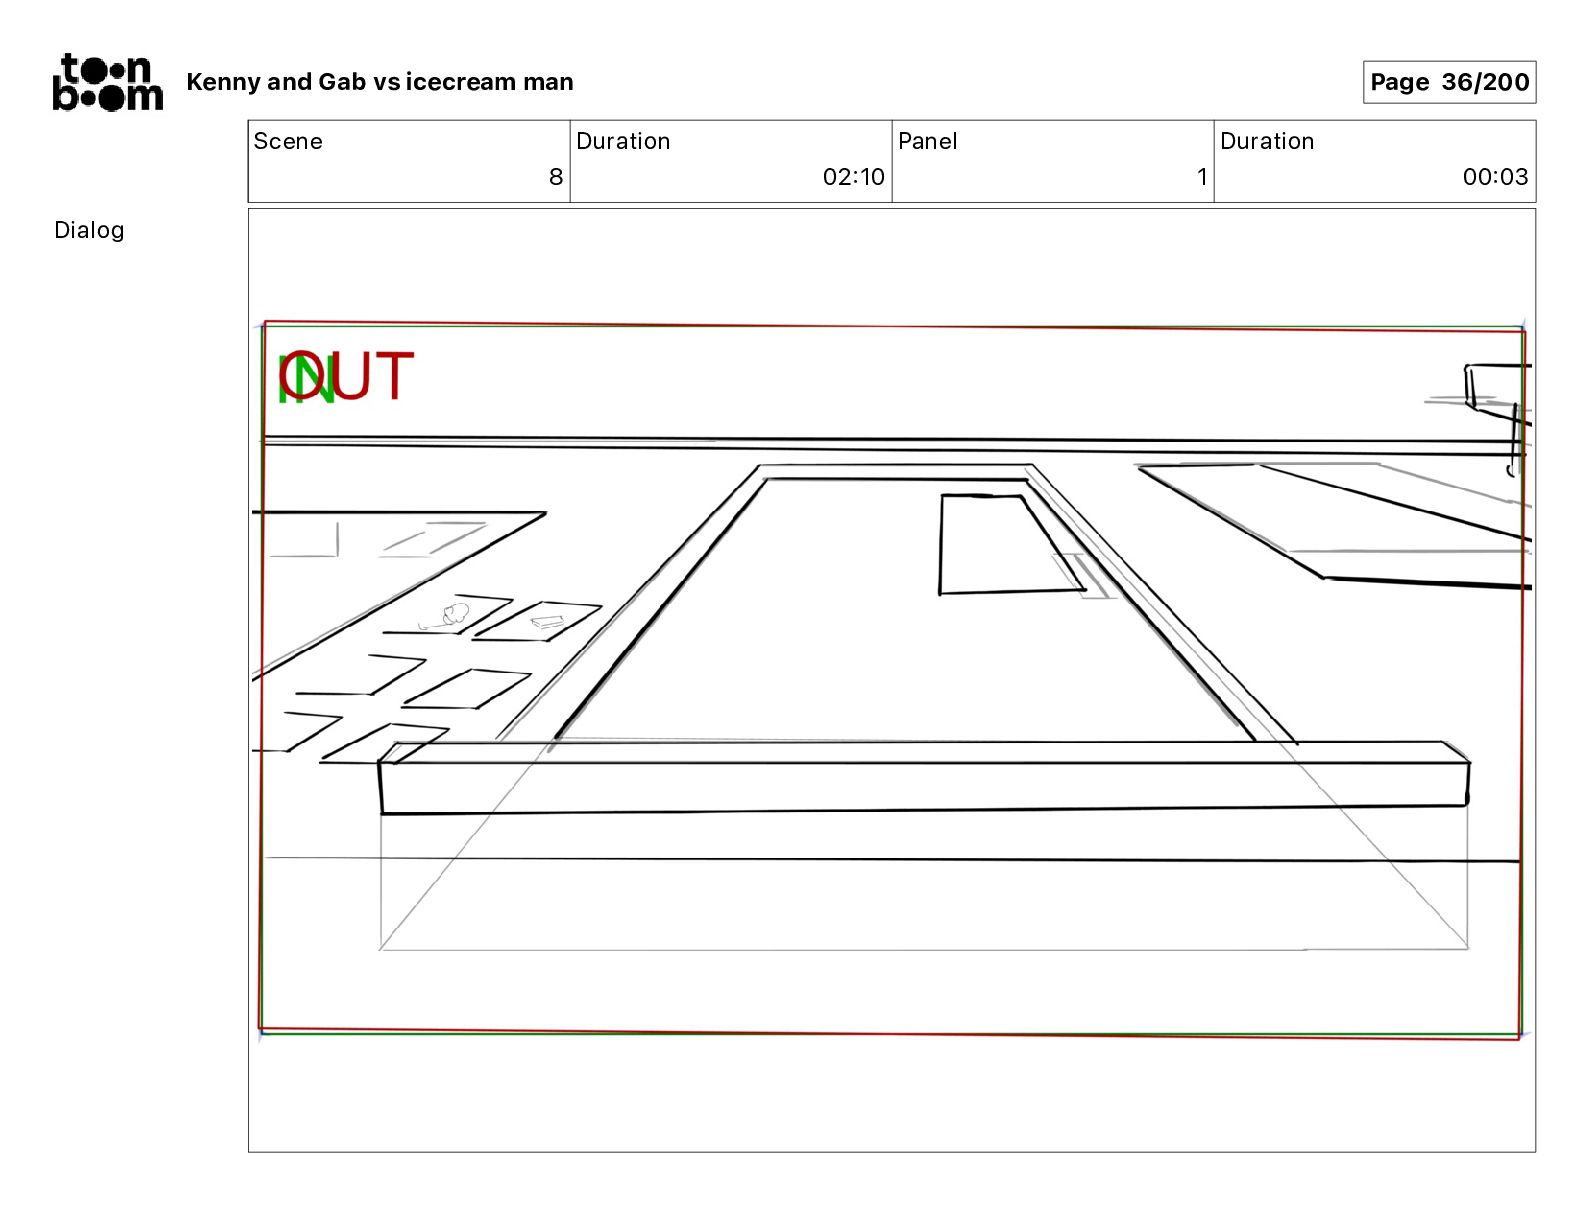The image size is (1584, 1224).
Task: Click the Duration label beside the Scene cell
Action: click(x=623, y=141)
